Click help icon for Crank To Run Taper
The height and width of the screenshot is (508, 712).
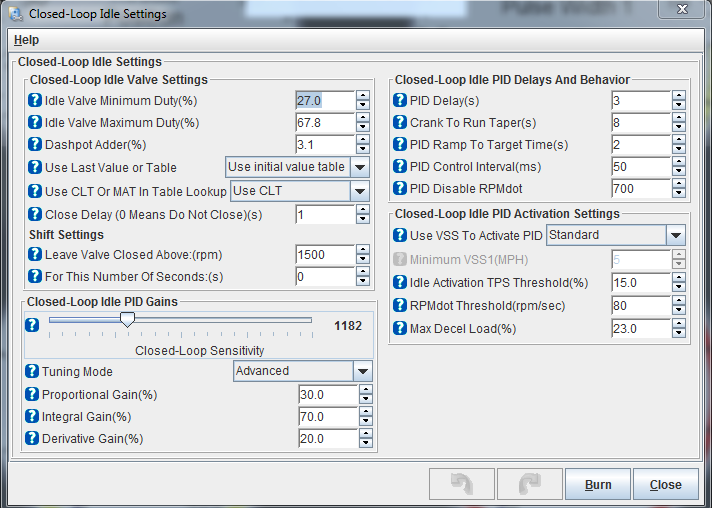[400, 122]
